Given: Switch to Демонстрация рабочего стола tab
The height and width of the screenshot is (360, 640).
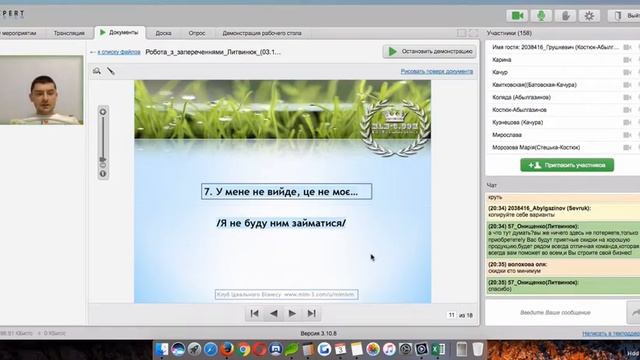Looking at the screenshot, I should 262,33.
